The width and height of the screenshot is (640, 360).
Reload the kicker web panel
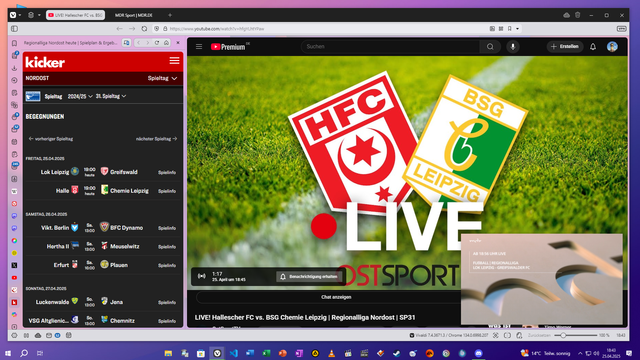point(157,42)
